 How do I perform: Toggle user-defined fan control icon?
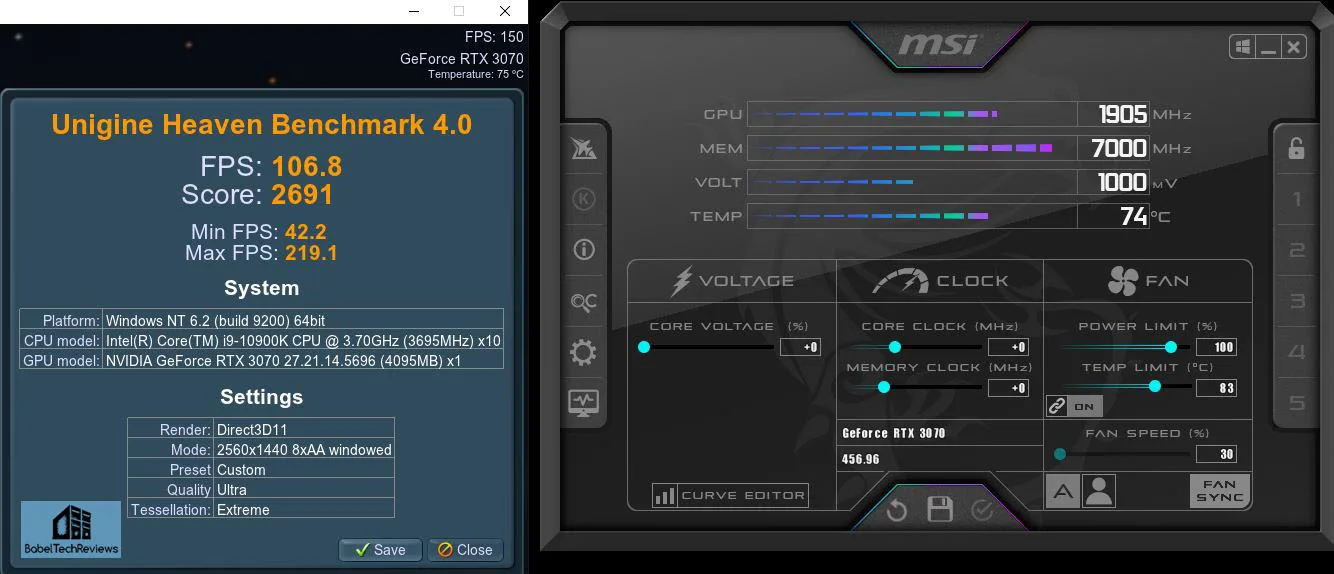point(1099,491)
